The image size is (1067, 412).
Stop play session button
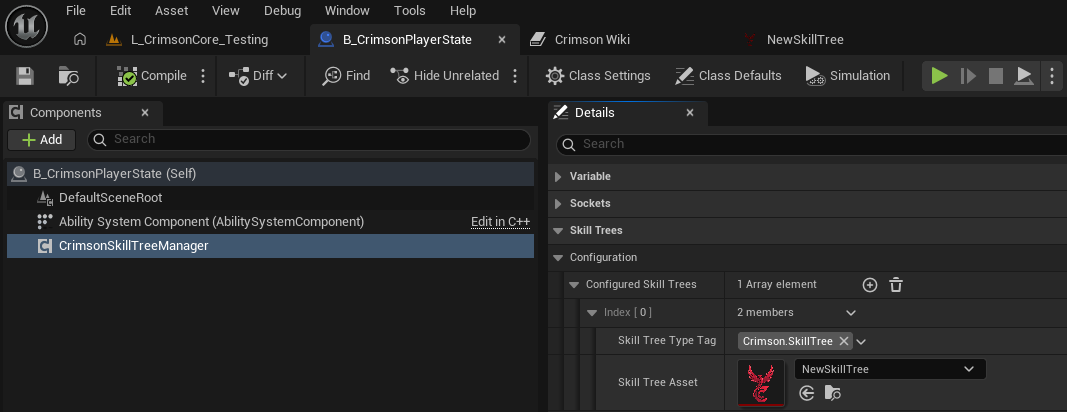pos(996,76)
